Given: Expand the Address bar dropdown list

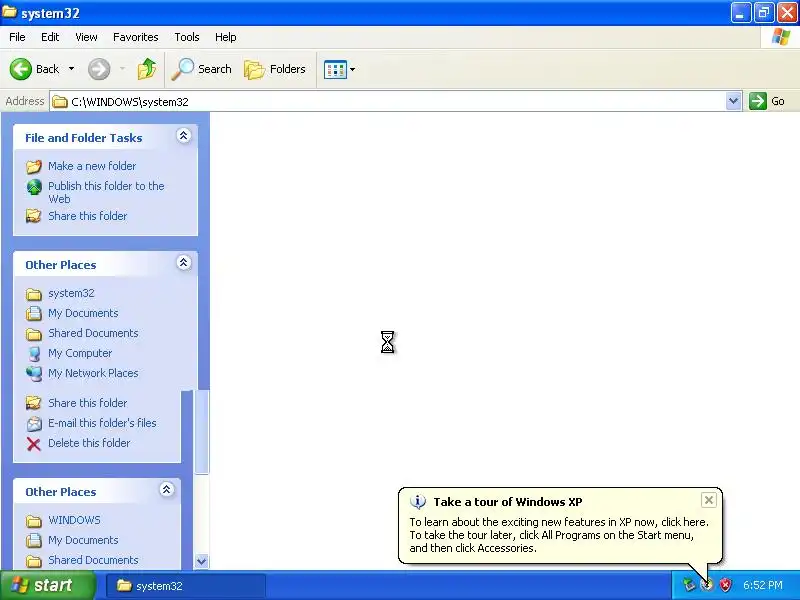Looking at the screenshot, I should pos(733,101).
